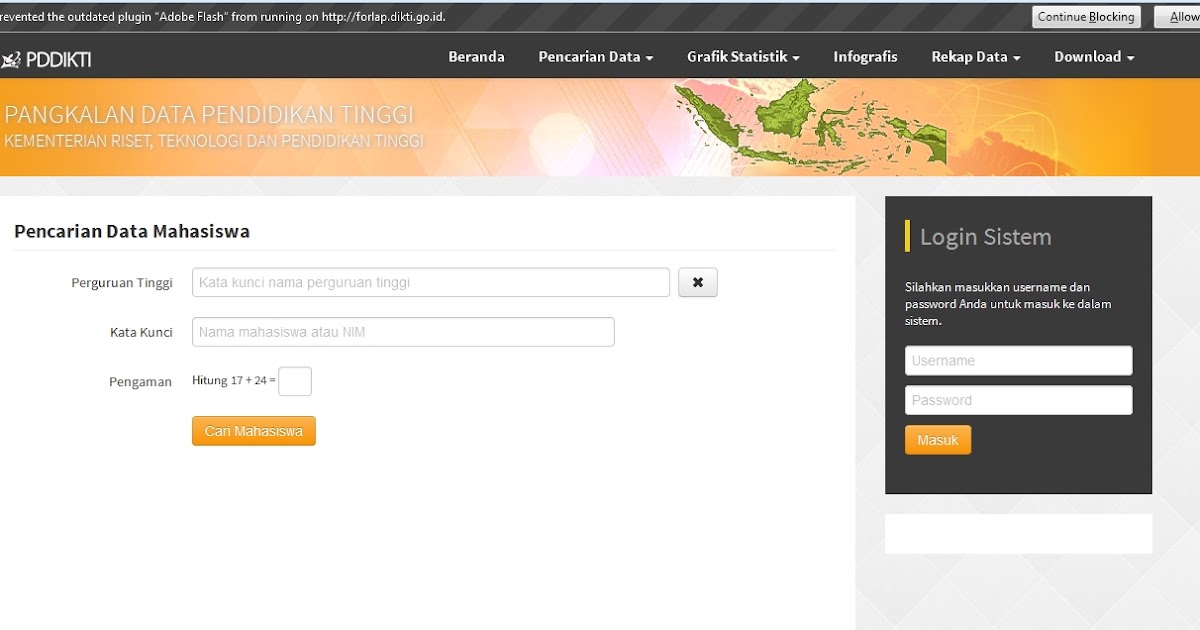Screen dimensions: 1200x630
Task: Open the Pencarian Data dropdown menu
Action: click(595, 57)
